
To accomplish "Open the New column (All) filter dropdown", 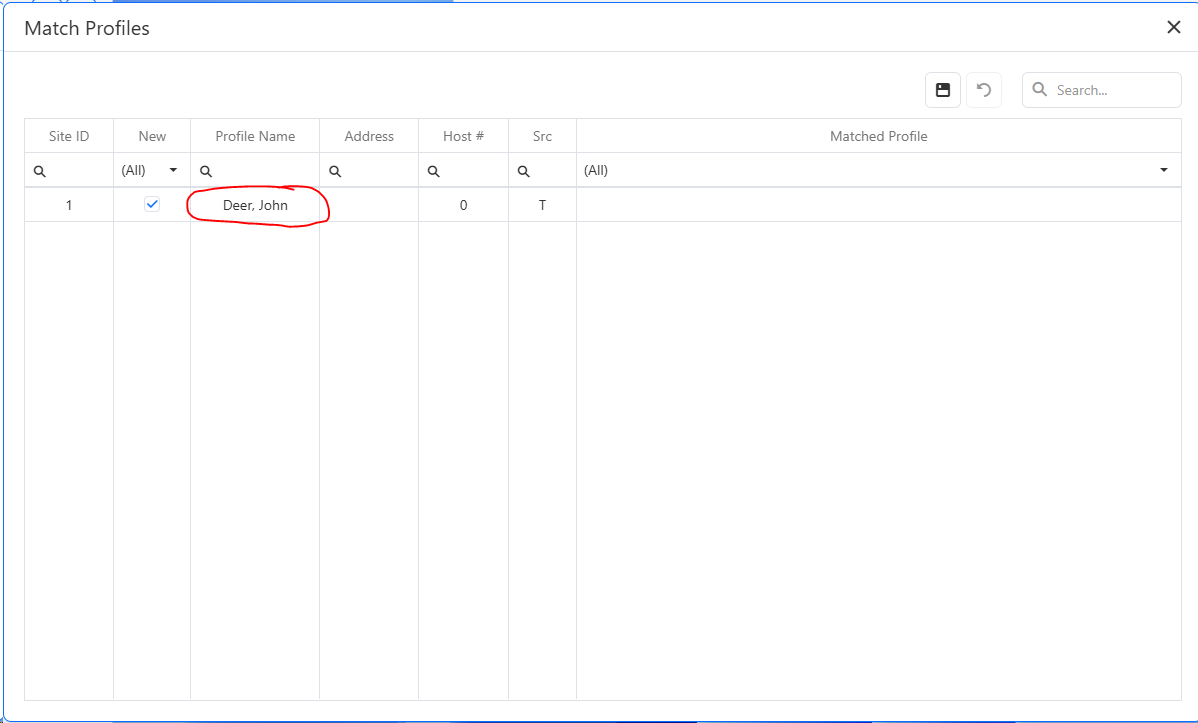I will coord(152,170).
